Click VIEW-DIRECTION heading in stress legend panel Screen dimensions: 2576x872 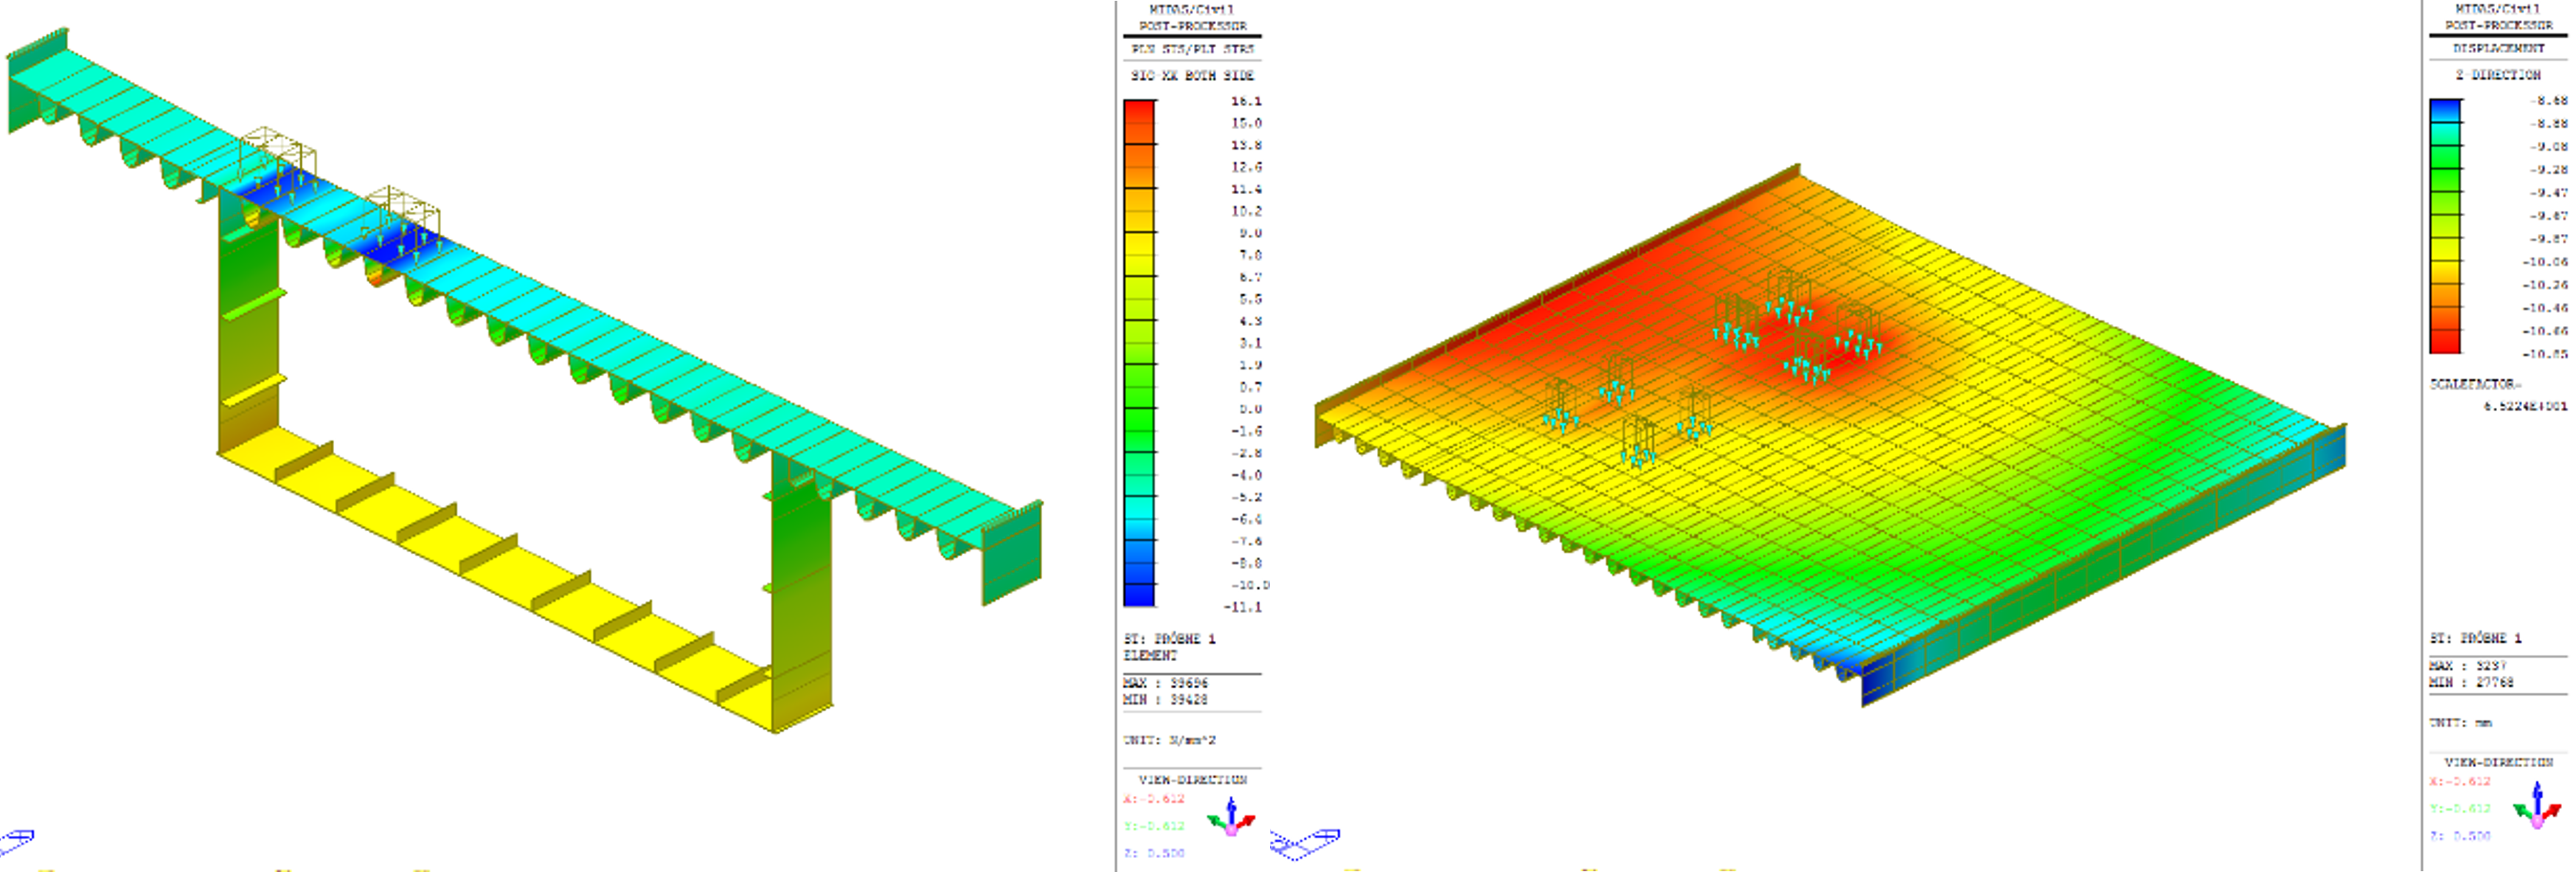click(x=1192, y=779)
